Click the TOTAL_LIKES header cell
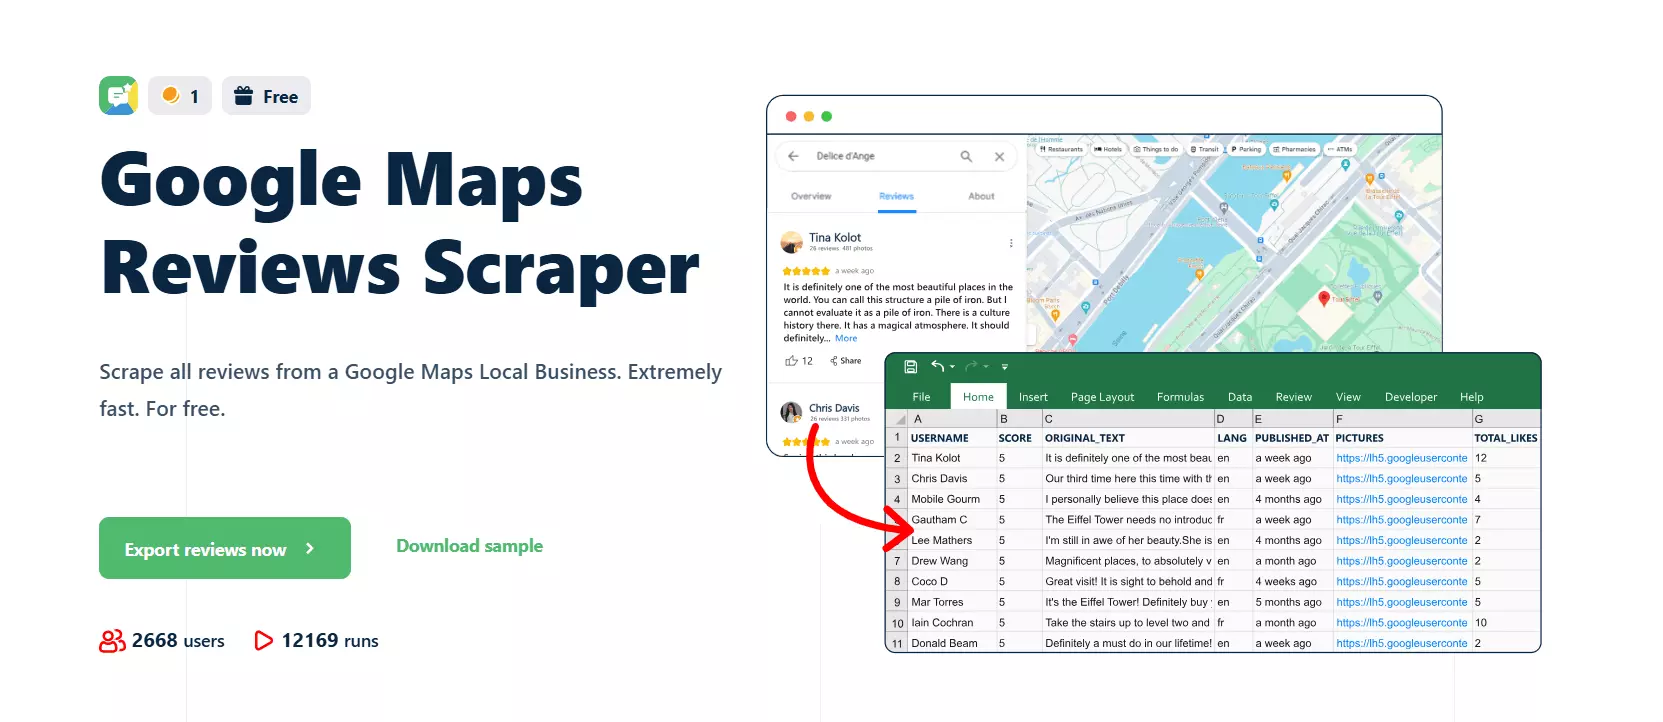 point(1506,438)
